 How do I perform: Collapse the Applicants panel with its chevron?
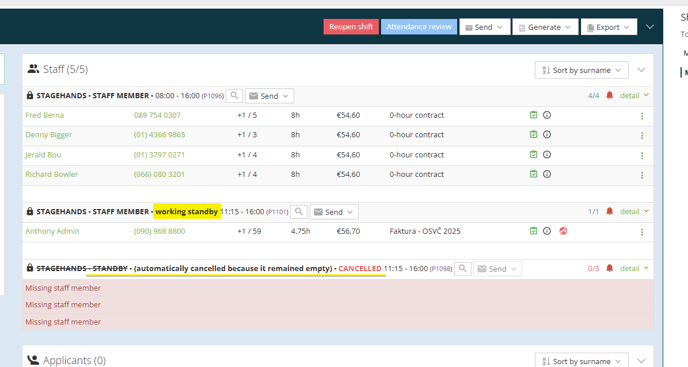[x=641, y=361]
